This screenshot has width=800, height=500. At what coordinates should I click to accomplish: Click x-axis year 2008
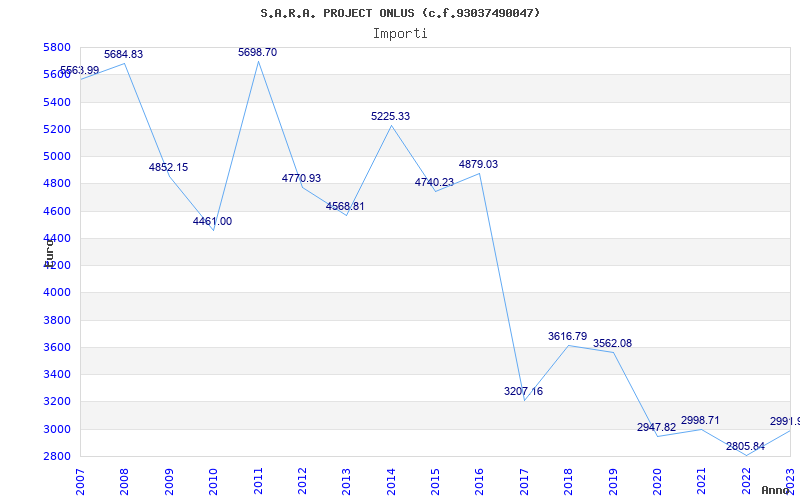[124, 482]
